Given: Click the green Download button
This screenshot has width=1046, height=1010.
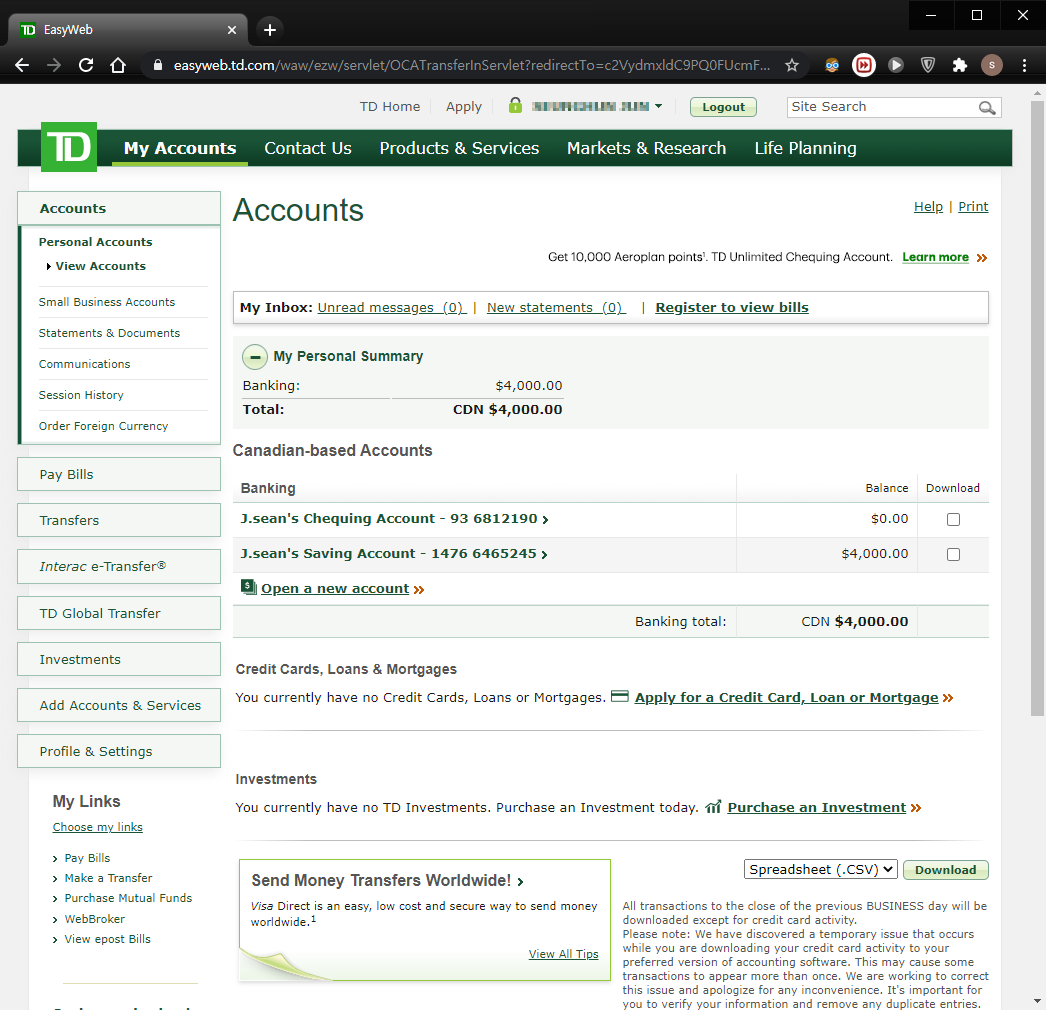Looking at the screenshot, I should 945,870.
